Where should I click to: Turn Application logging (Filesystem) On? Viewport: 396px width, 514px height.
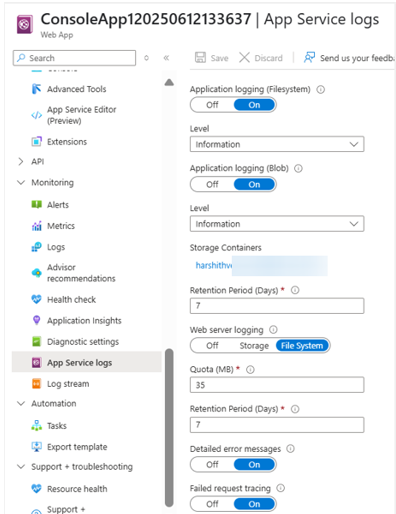[254, 105]
